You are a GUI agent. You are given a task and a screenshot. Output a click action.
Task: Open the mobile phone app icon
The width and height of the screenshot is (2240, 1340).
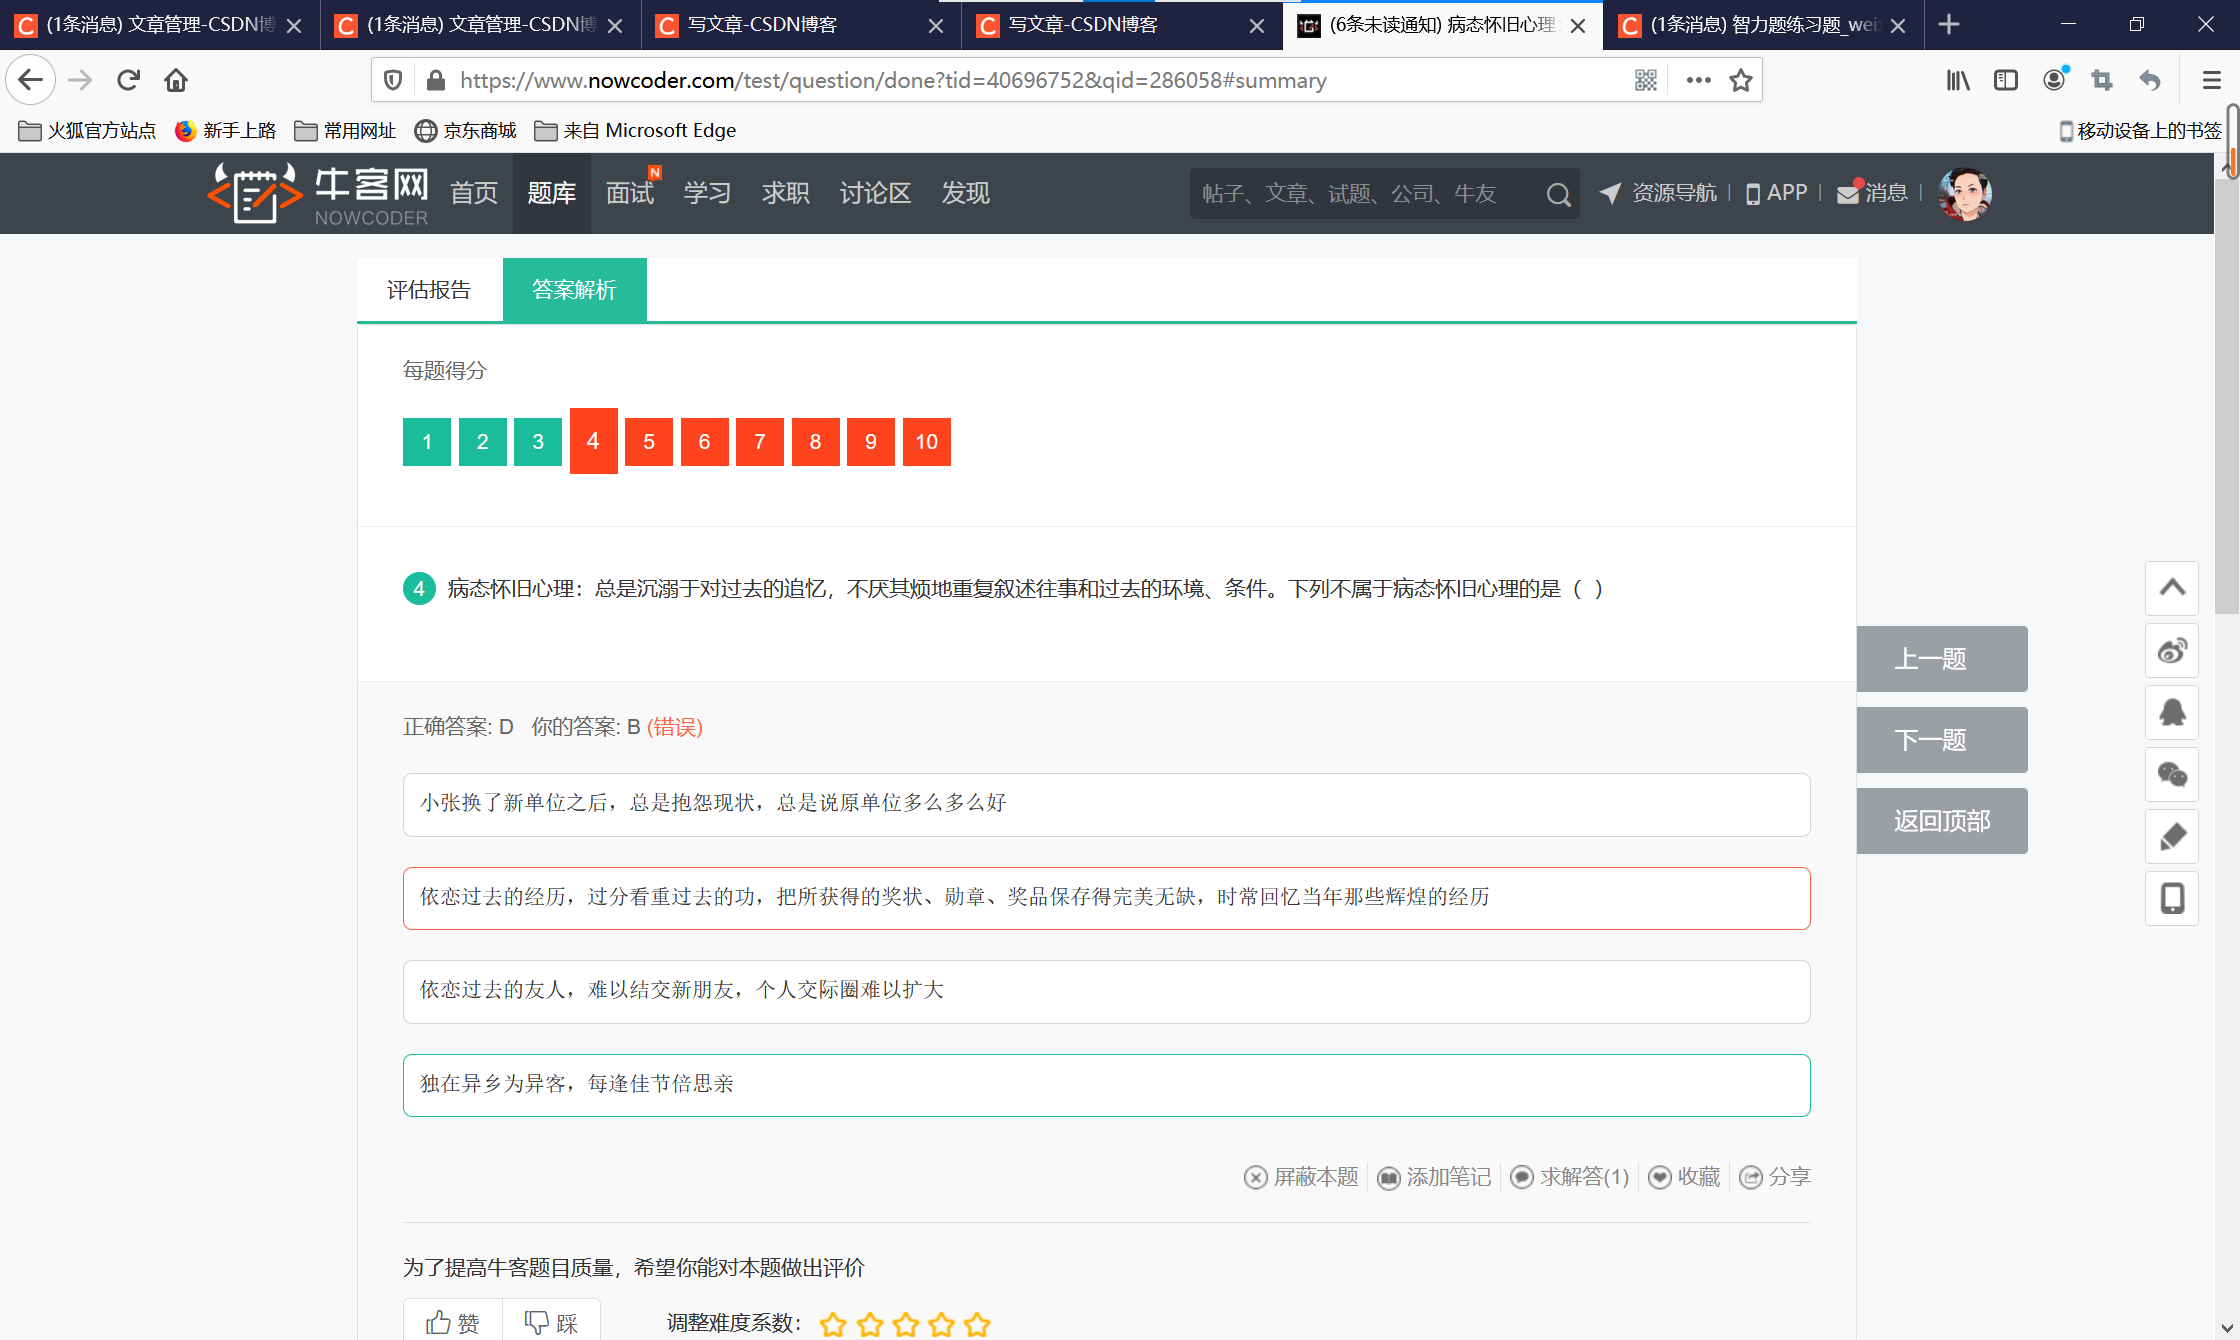click(x=2172, y=899)
